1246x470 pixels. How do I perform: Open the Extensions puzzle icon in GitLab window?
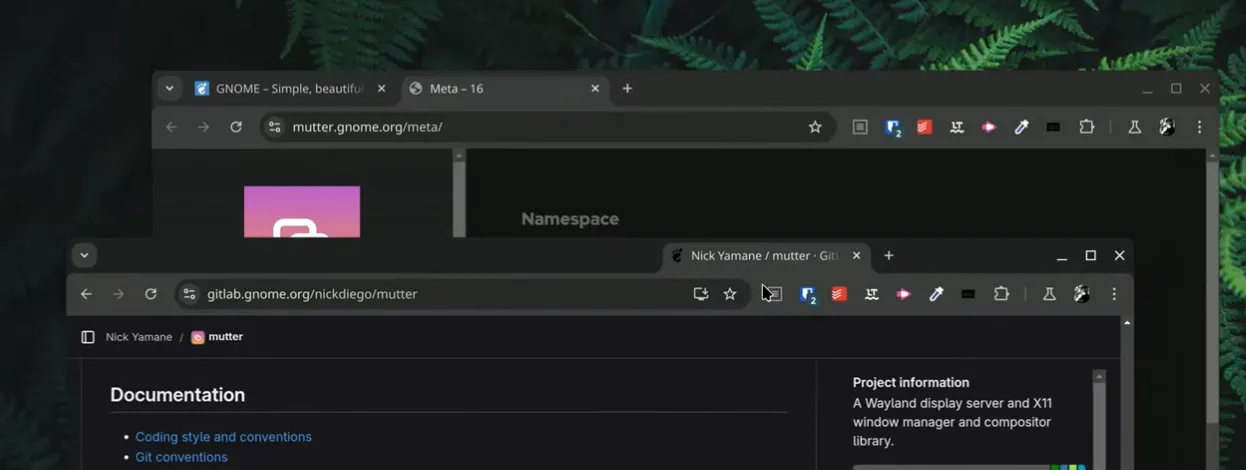1001,294
